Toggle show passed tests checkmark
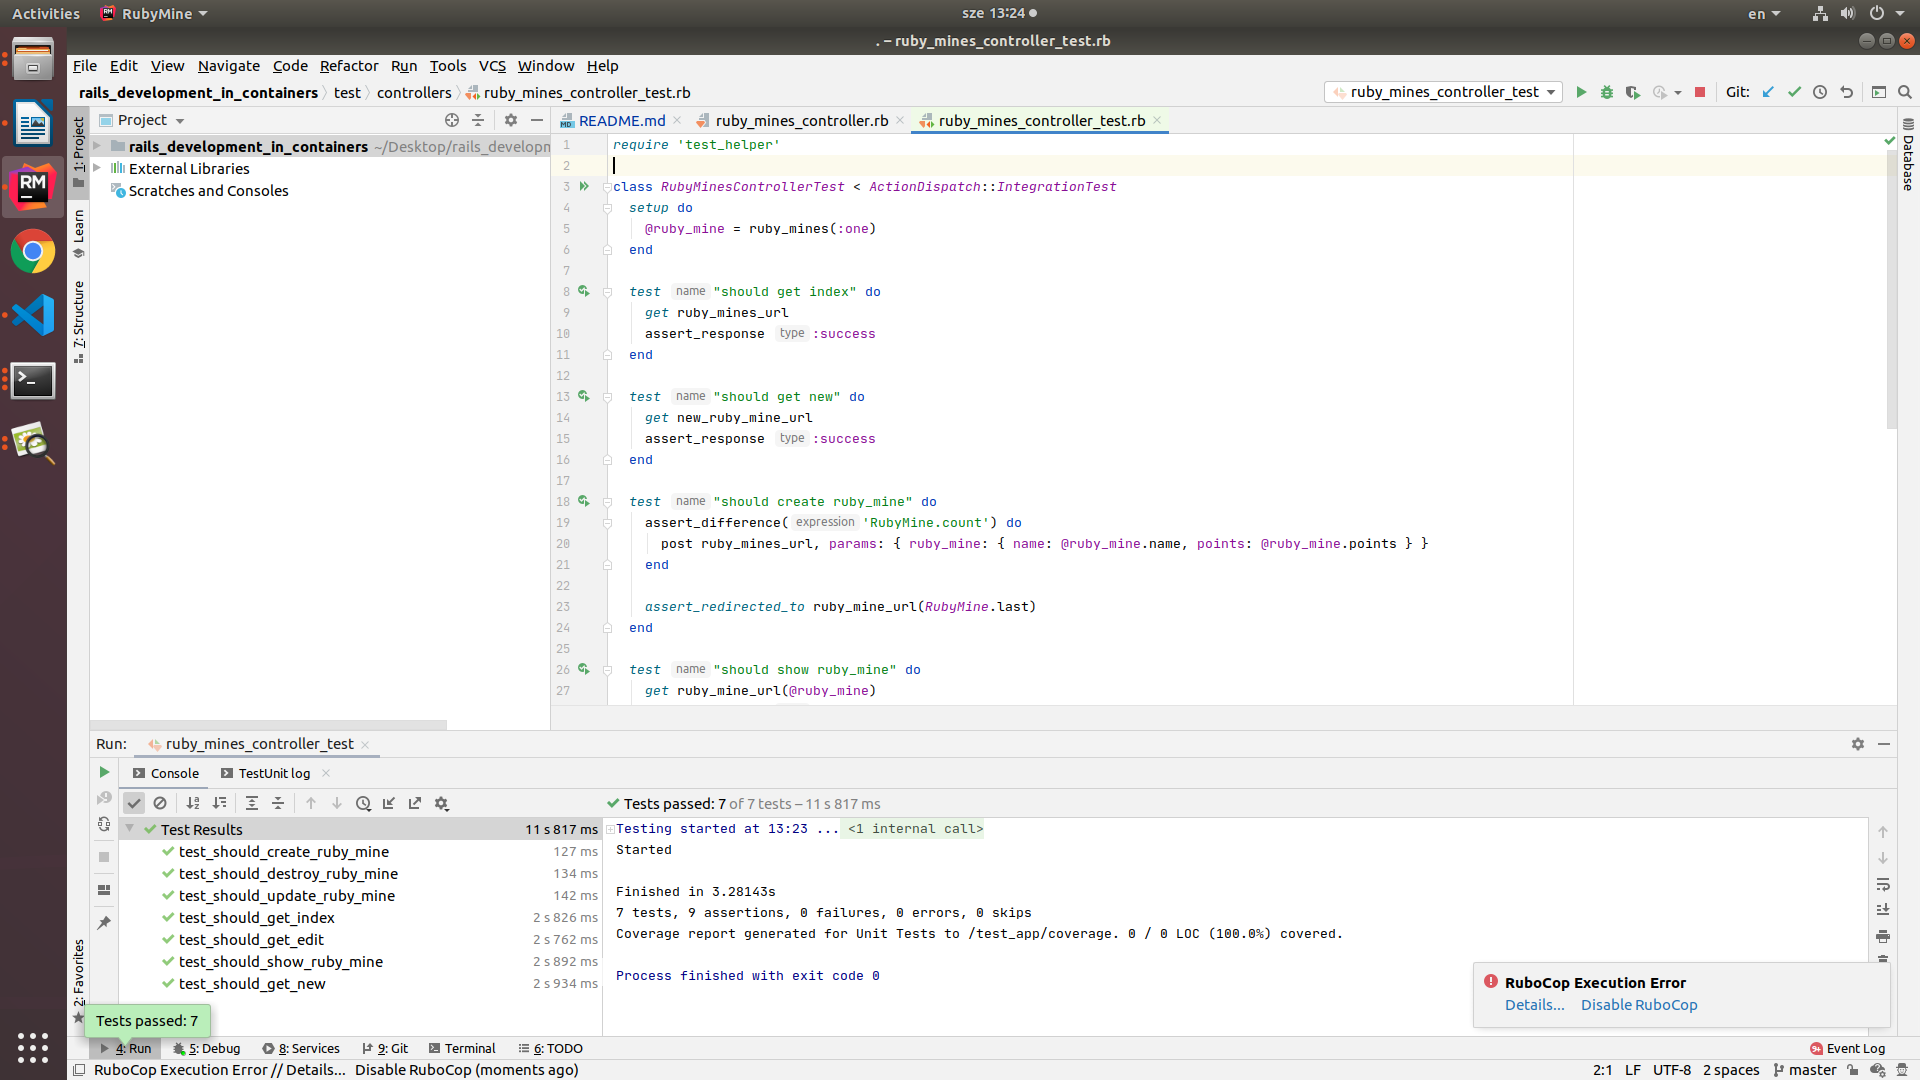The image size is (1920, 1080). 134,803
